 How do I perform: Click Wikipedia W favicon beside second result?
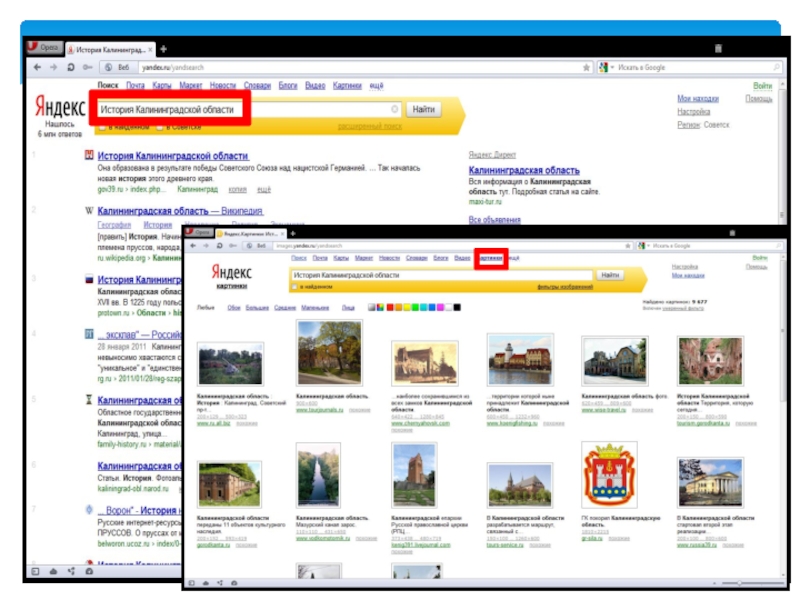point(89,211)
